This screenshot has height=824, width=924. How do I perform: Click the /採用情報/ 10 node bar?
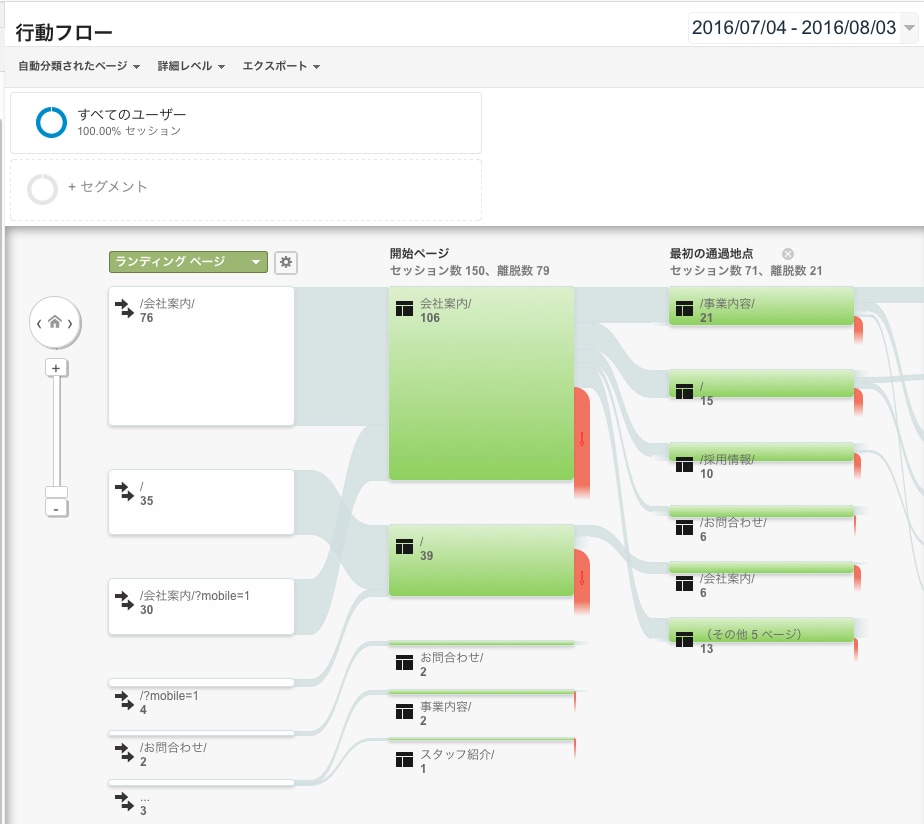tap(761, 451)
